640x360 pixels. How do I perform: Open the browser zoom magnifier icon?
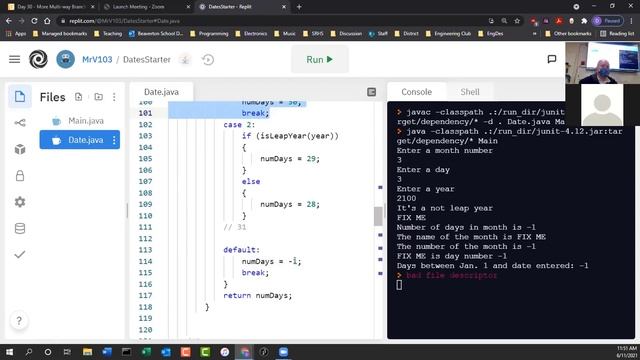[x=504, y=21]
